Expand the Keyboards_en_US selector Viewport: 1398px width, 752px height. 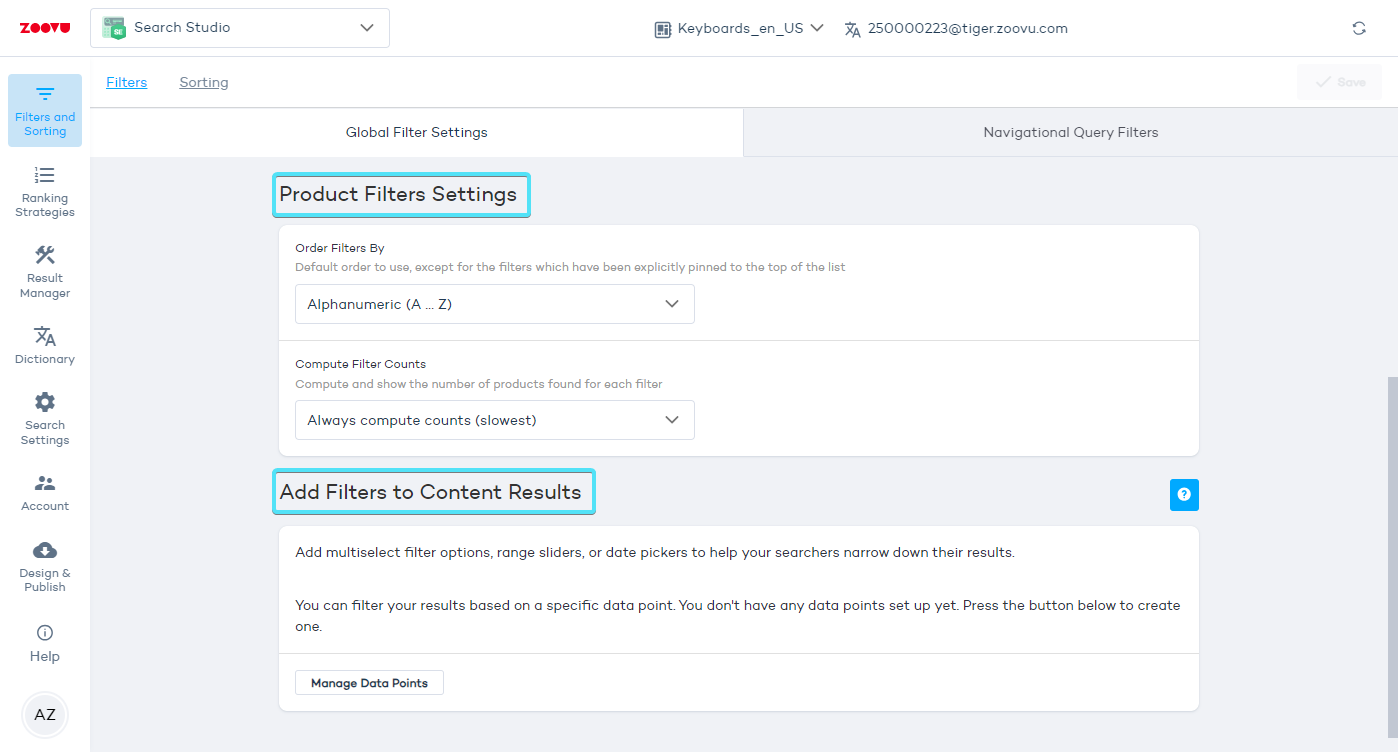point(738,28)
